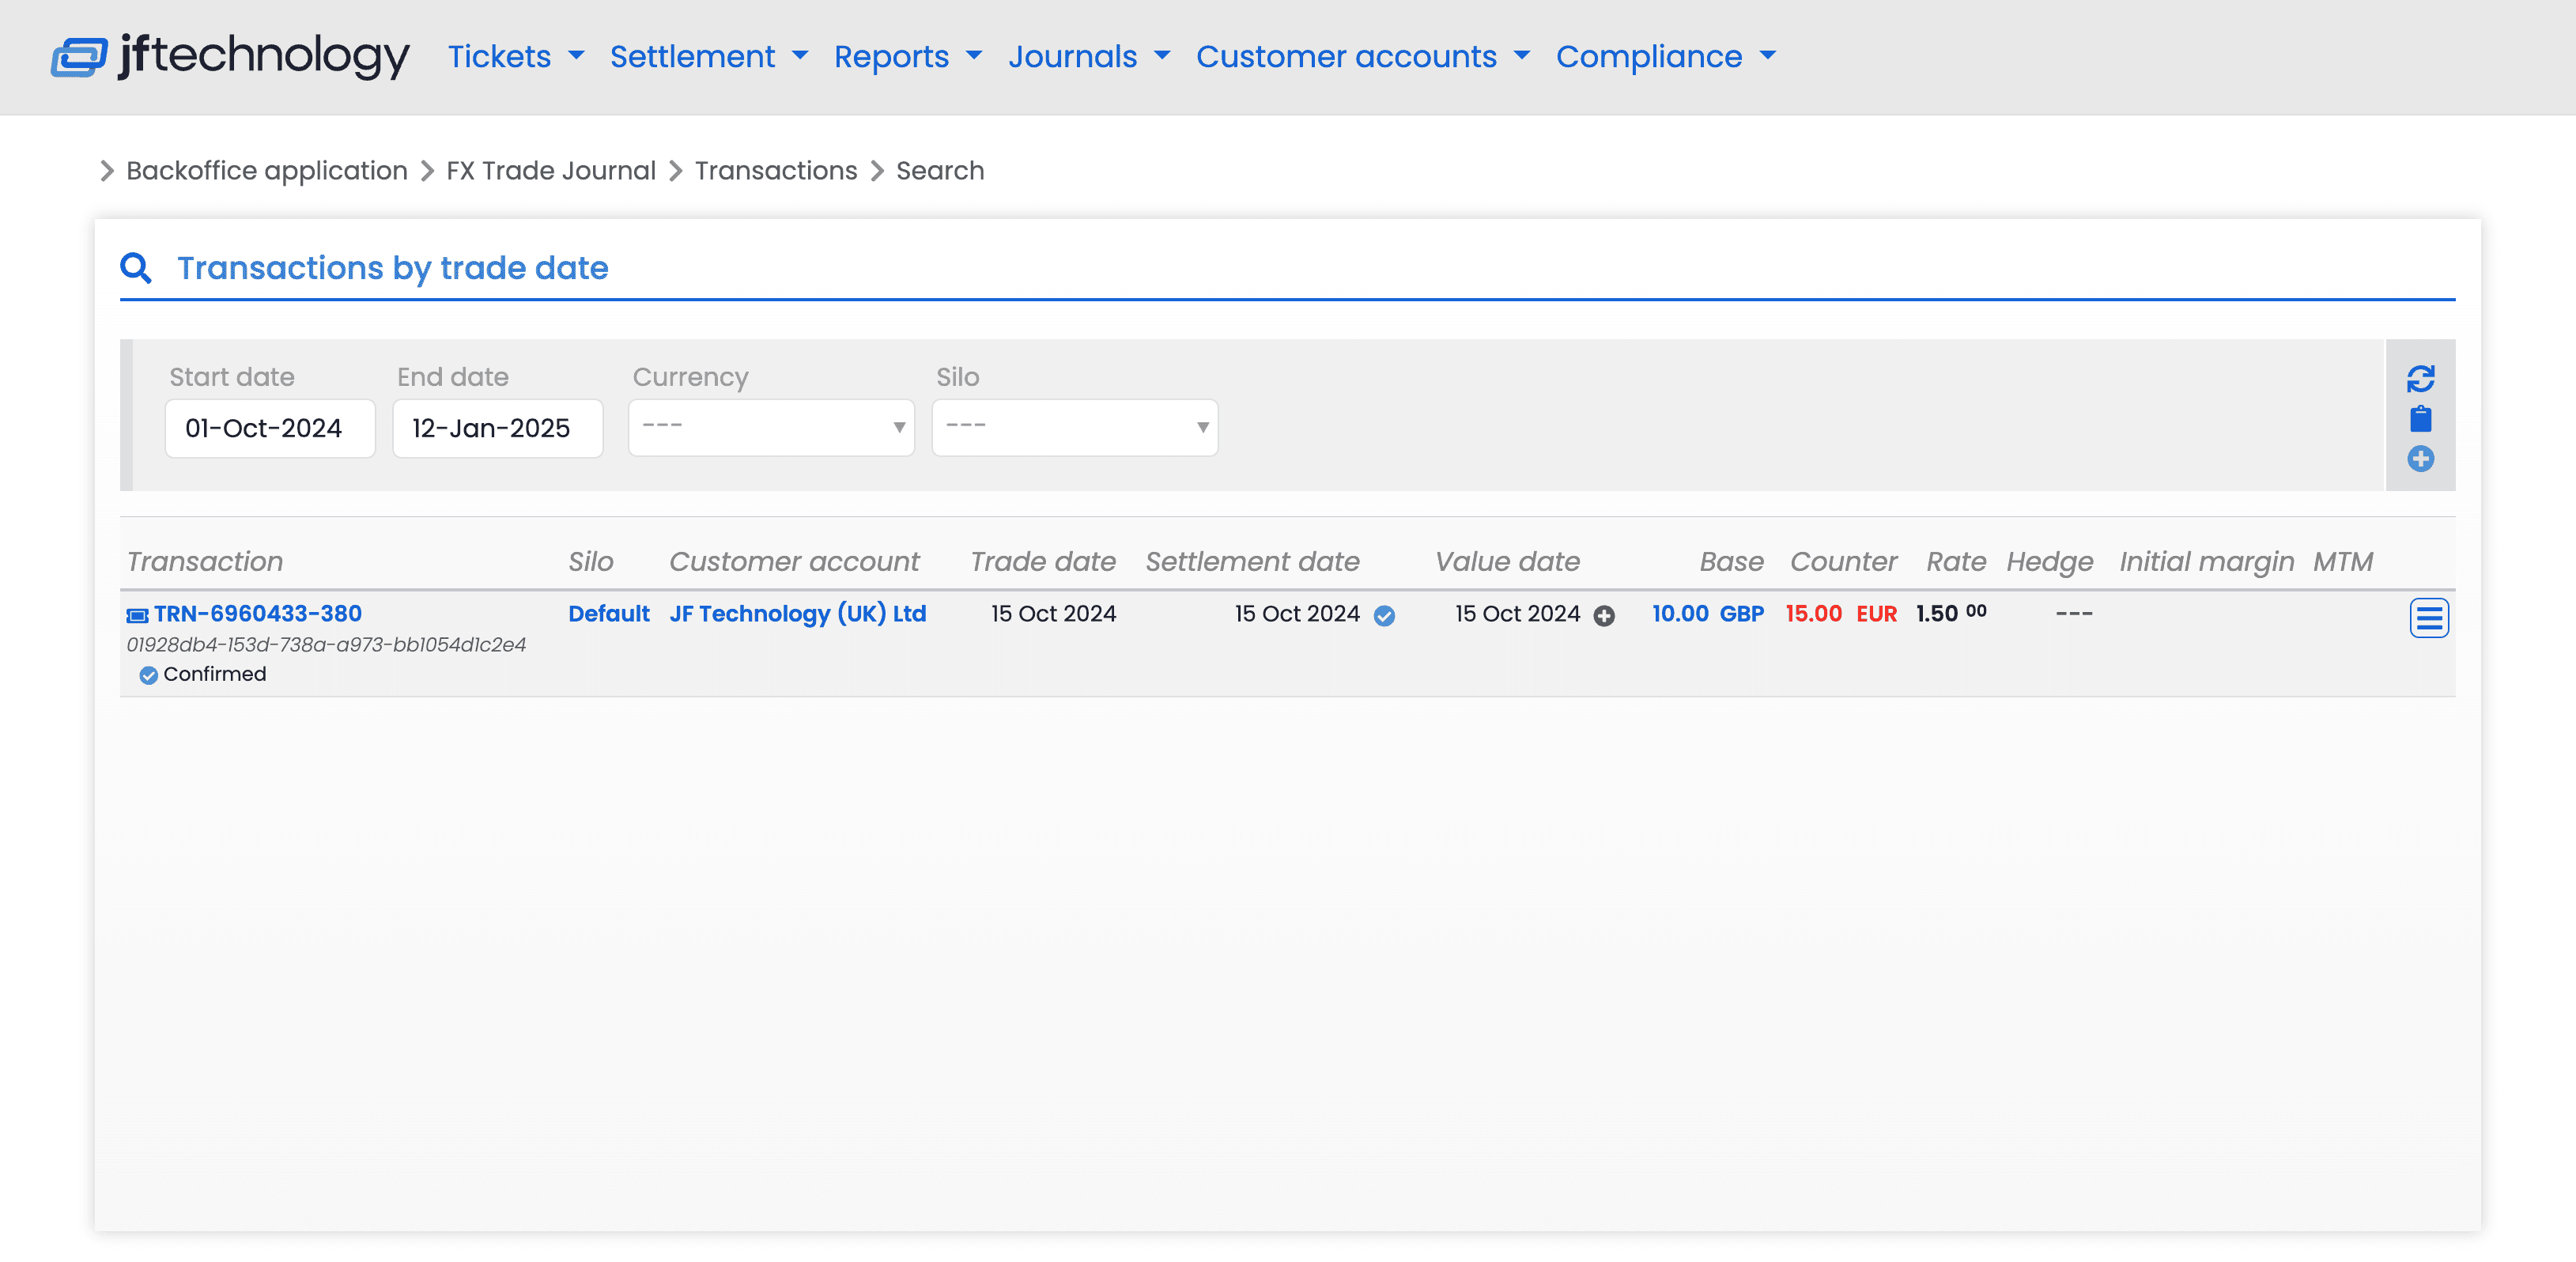
Task: Click the jftechnology logo icon
Action: pyautogui.click(x=79, y=56)
